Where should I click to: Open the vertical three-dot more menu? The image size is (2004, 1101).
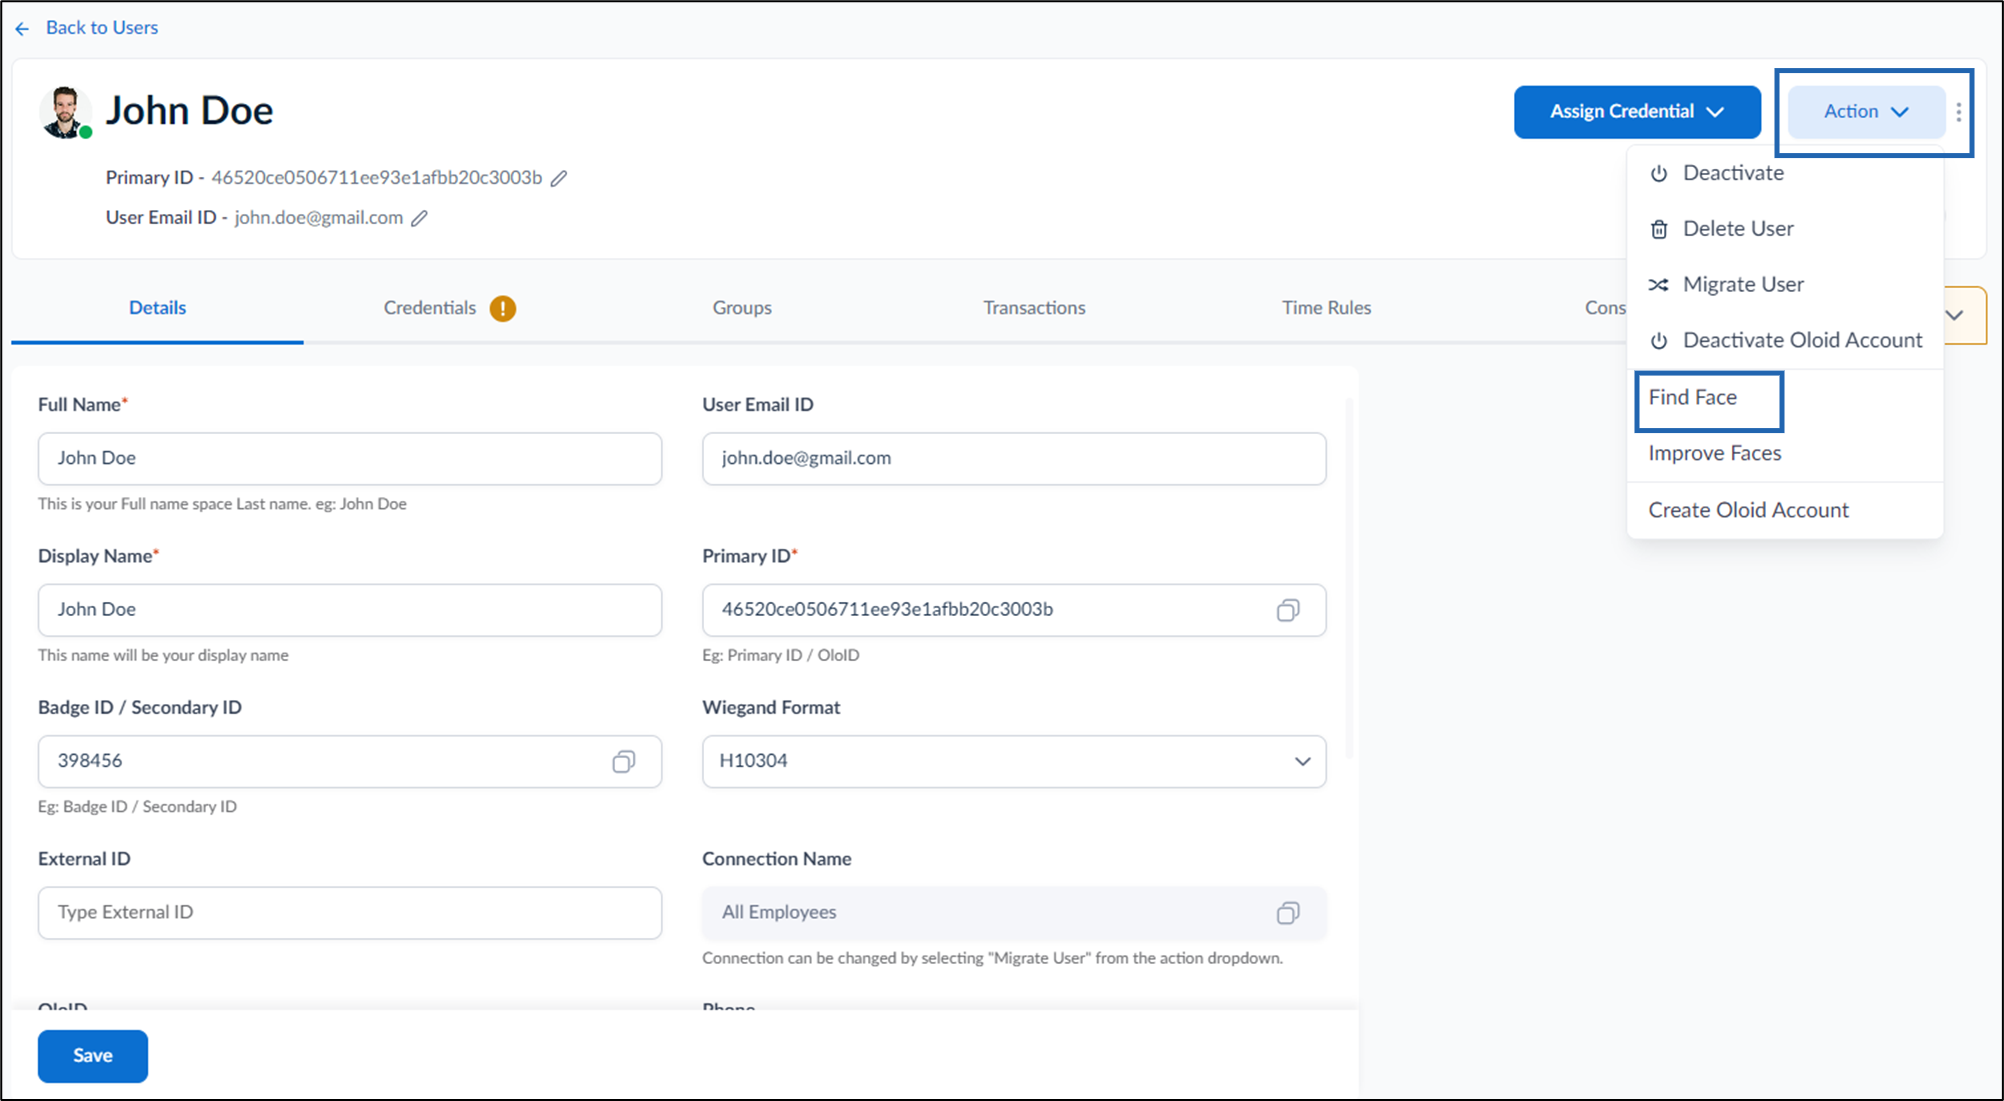click(1958, 112)
